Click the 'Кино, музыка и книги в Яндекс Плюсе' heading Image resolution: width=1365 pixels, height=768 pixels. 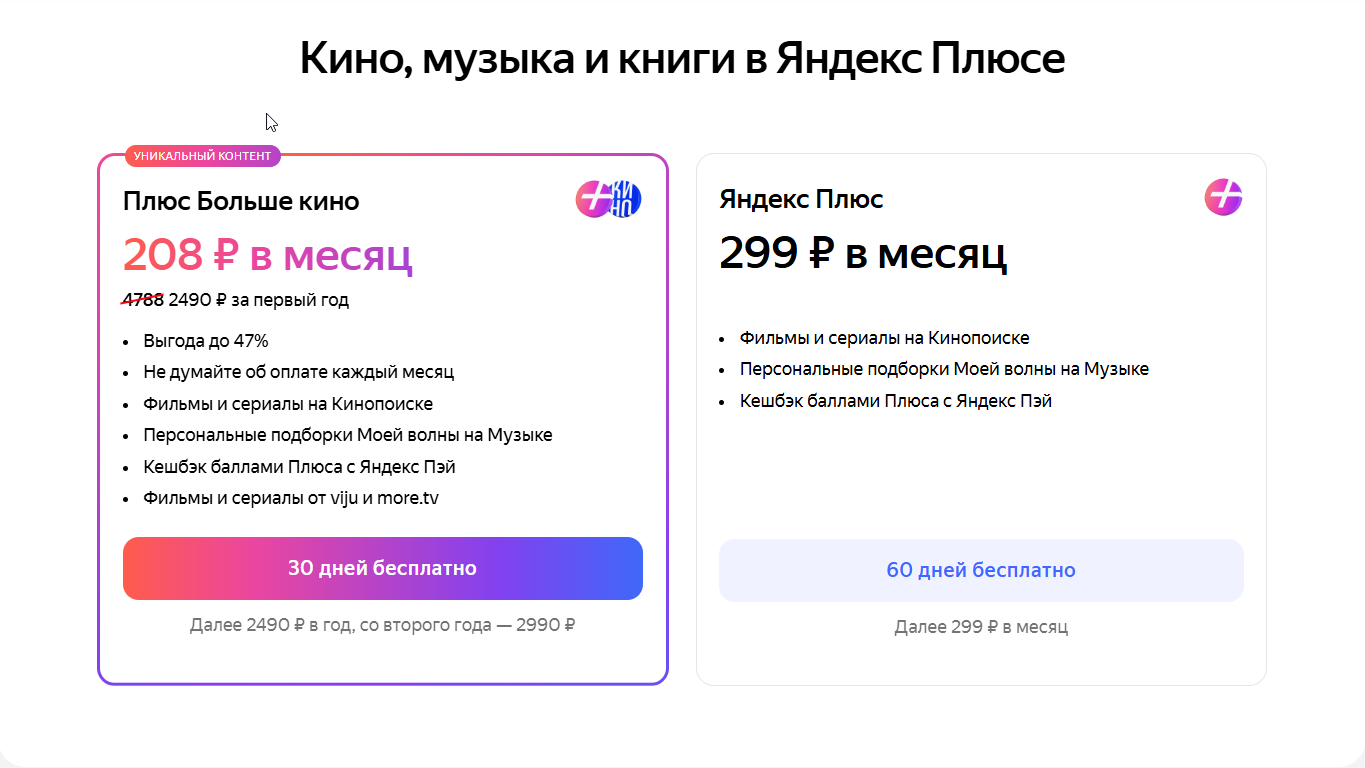[682, 59]
